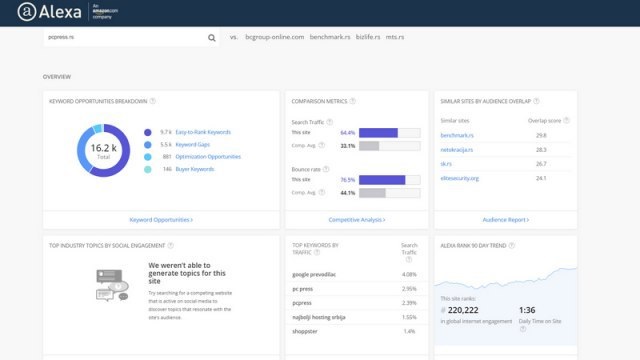Open help icon next to Overlap score
The image size is (640, 360).
pos(566,120)
